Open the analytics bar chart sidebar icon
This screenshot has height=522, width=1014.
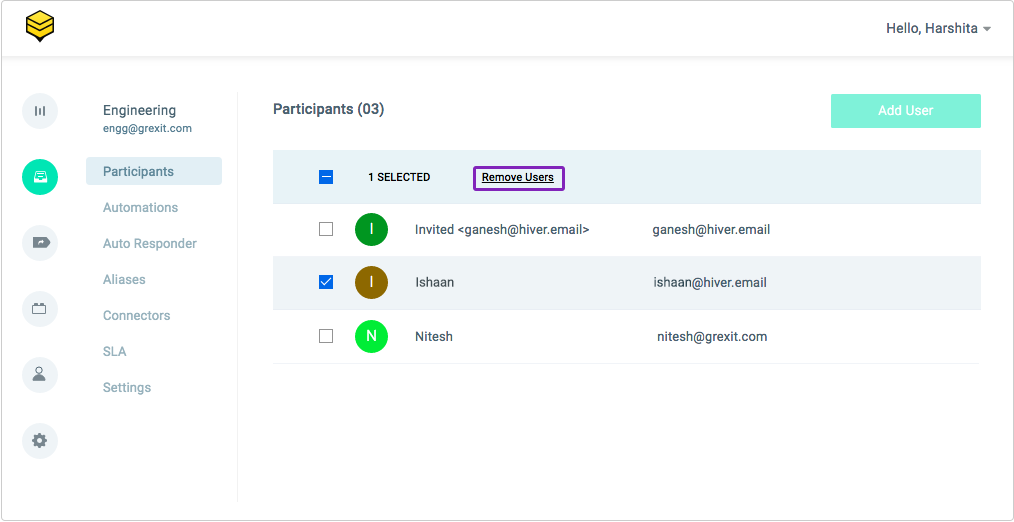click(40, 111)
